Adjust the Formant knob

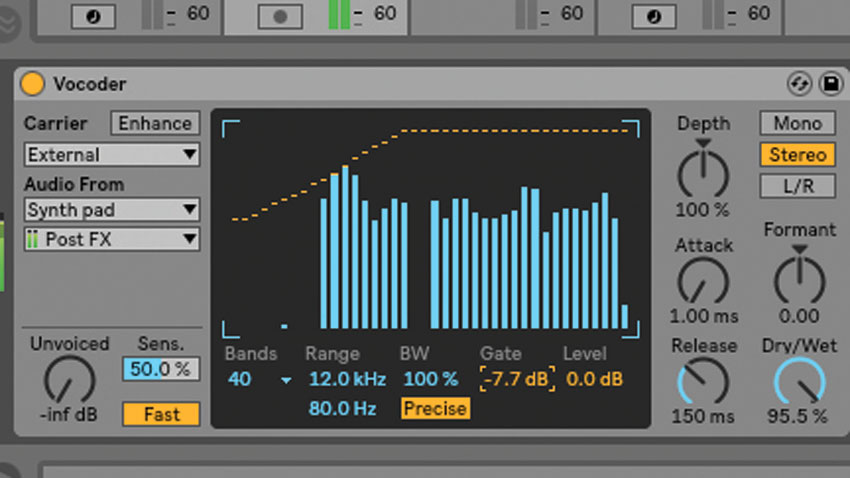tap(799, 280)
